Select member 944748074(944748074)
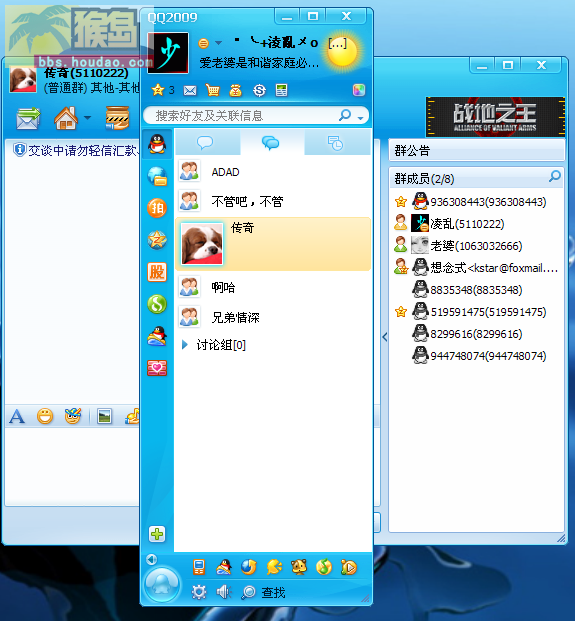575x621 pixels. coord(477,356)
